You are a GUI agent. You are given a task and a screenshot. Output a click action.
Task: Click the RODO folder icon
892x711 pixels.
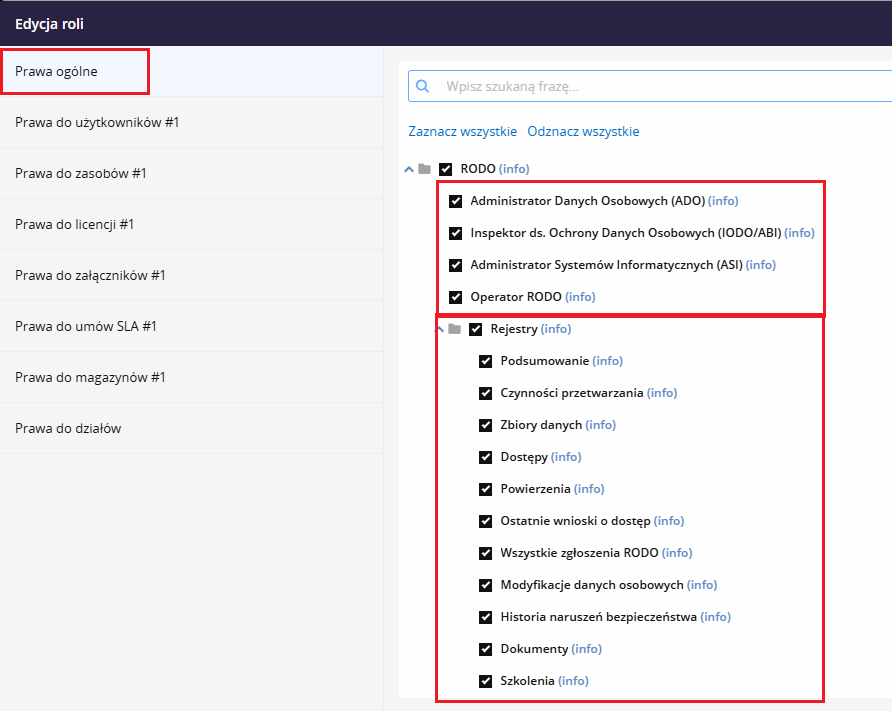tap(425, 169)
